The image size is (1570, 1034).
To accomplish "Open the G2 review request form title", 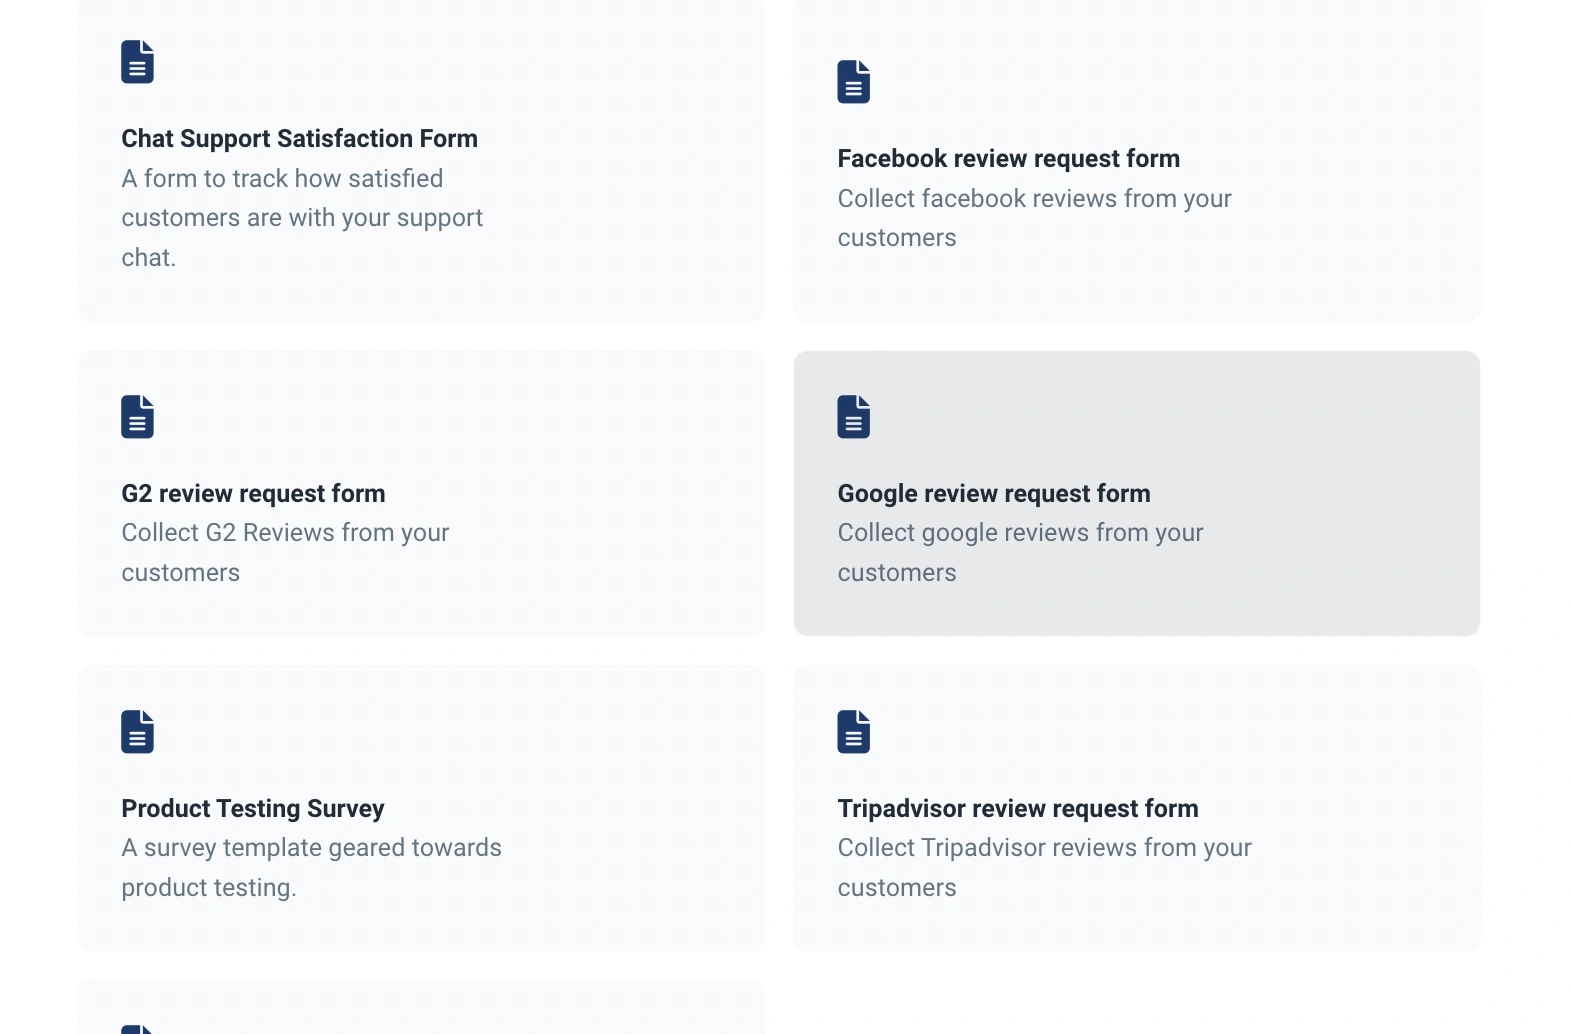I will [x=253, y=494].
